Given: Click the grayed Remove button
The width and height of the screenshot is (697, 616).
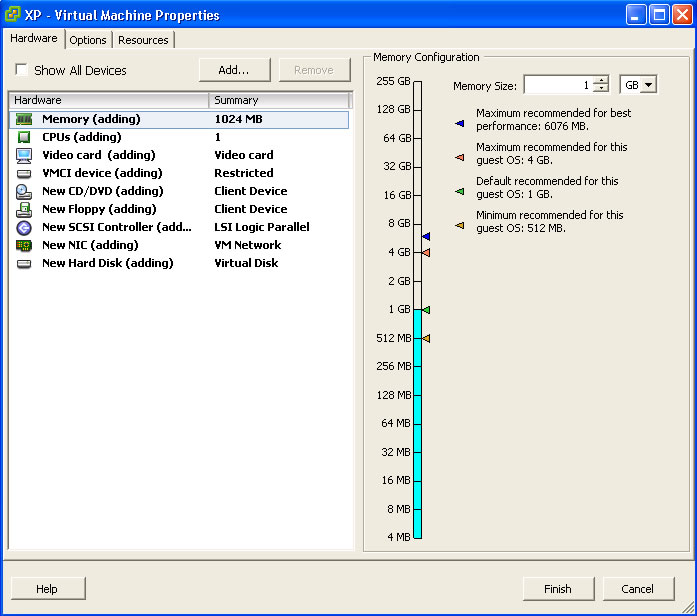Looking at the screenshot, I should coord(314,70).
